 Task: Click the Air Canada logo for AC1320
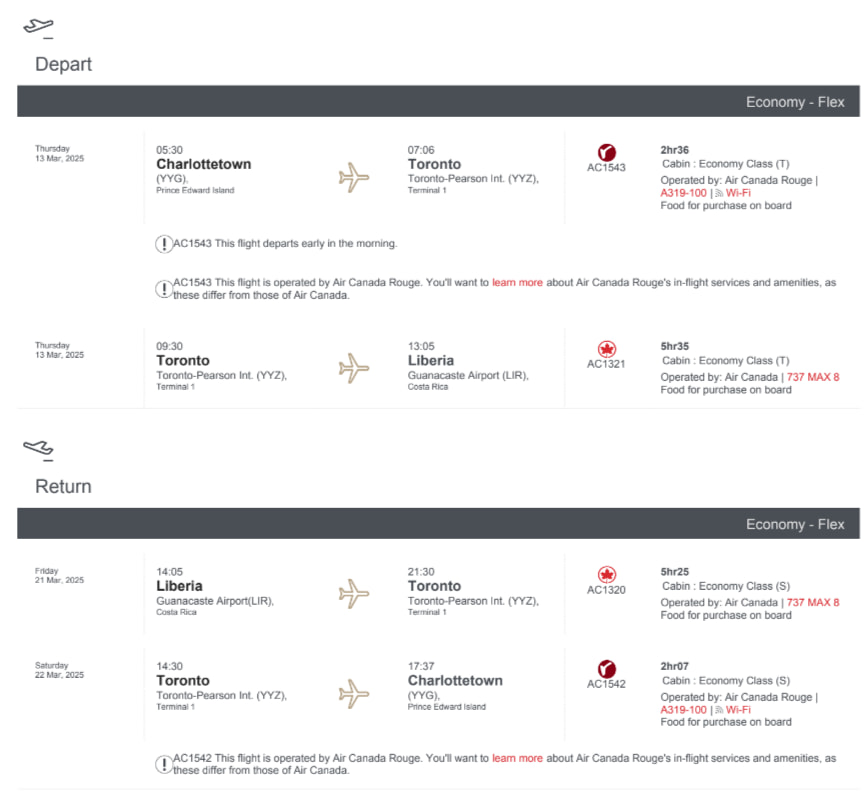tap(606, 574)
